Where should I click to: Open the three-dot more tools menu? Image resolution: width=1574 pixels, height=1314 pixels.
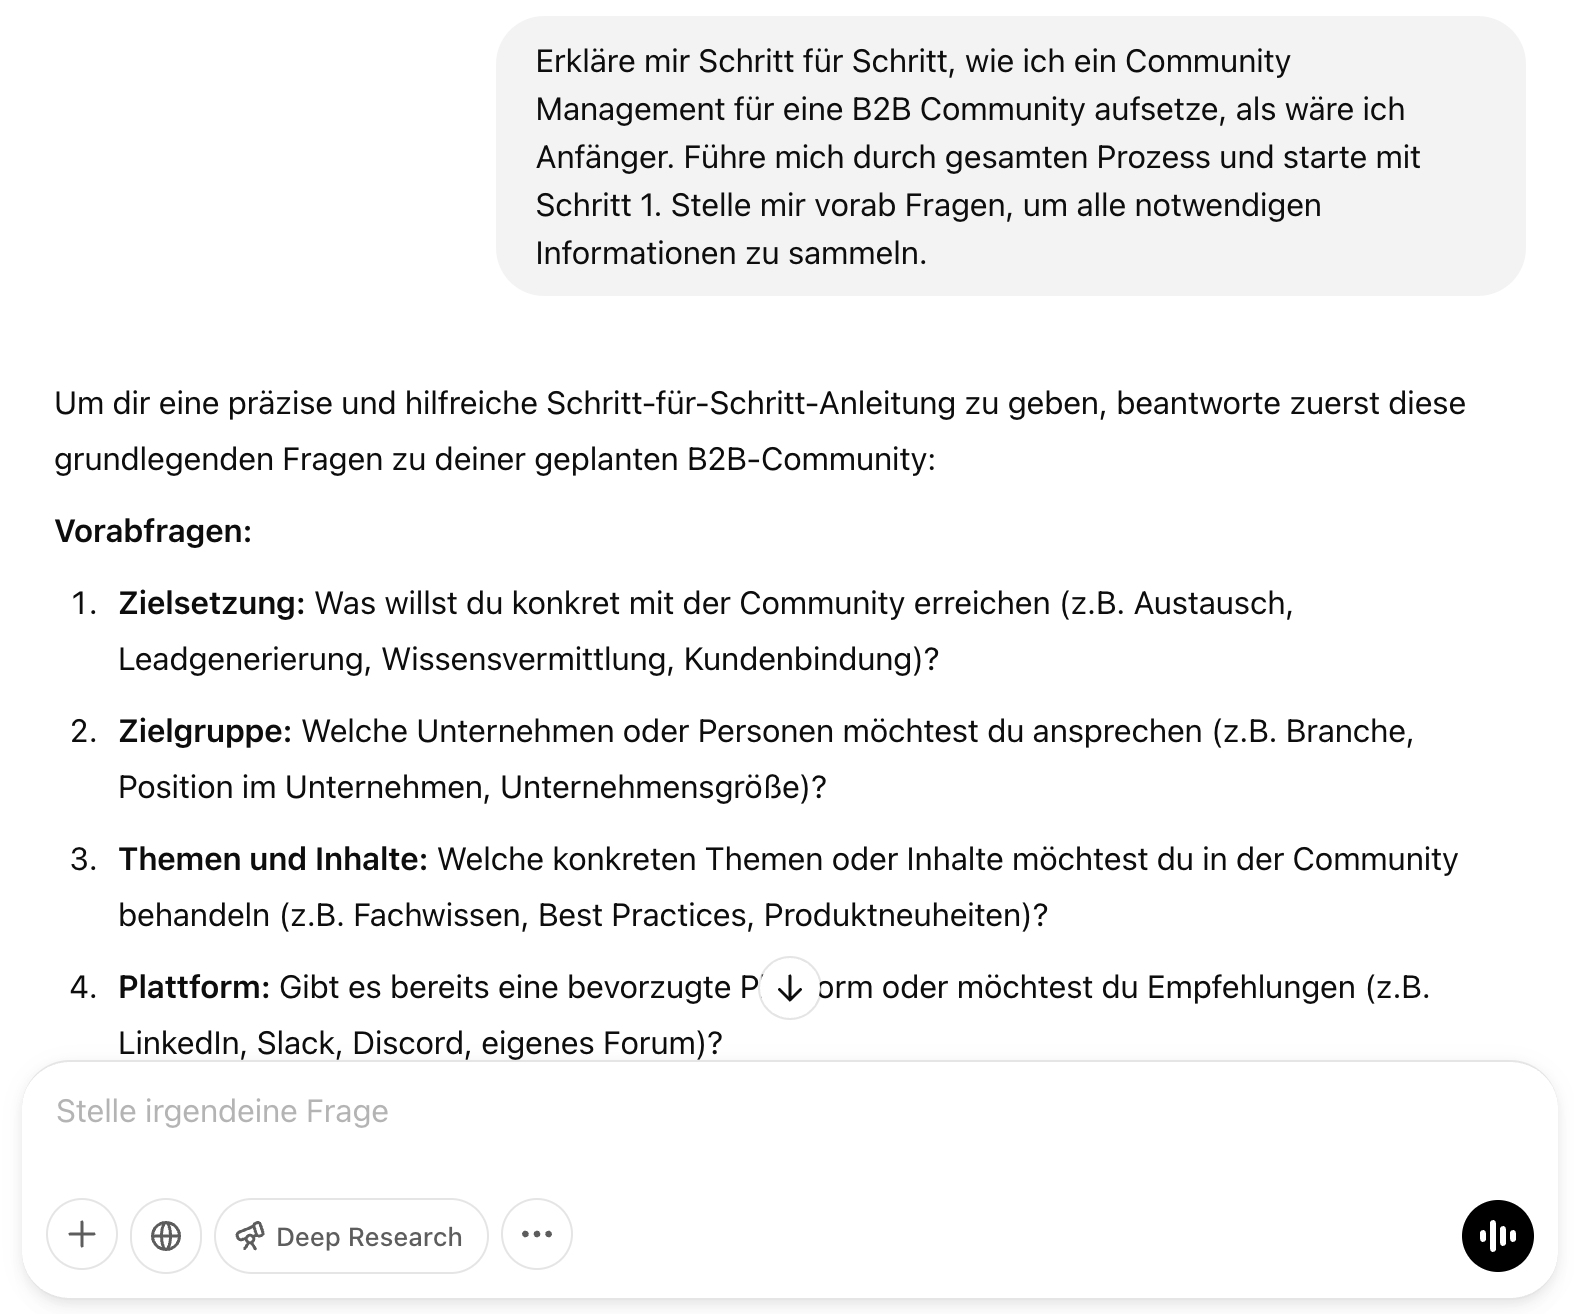tap(537, 1235)
